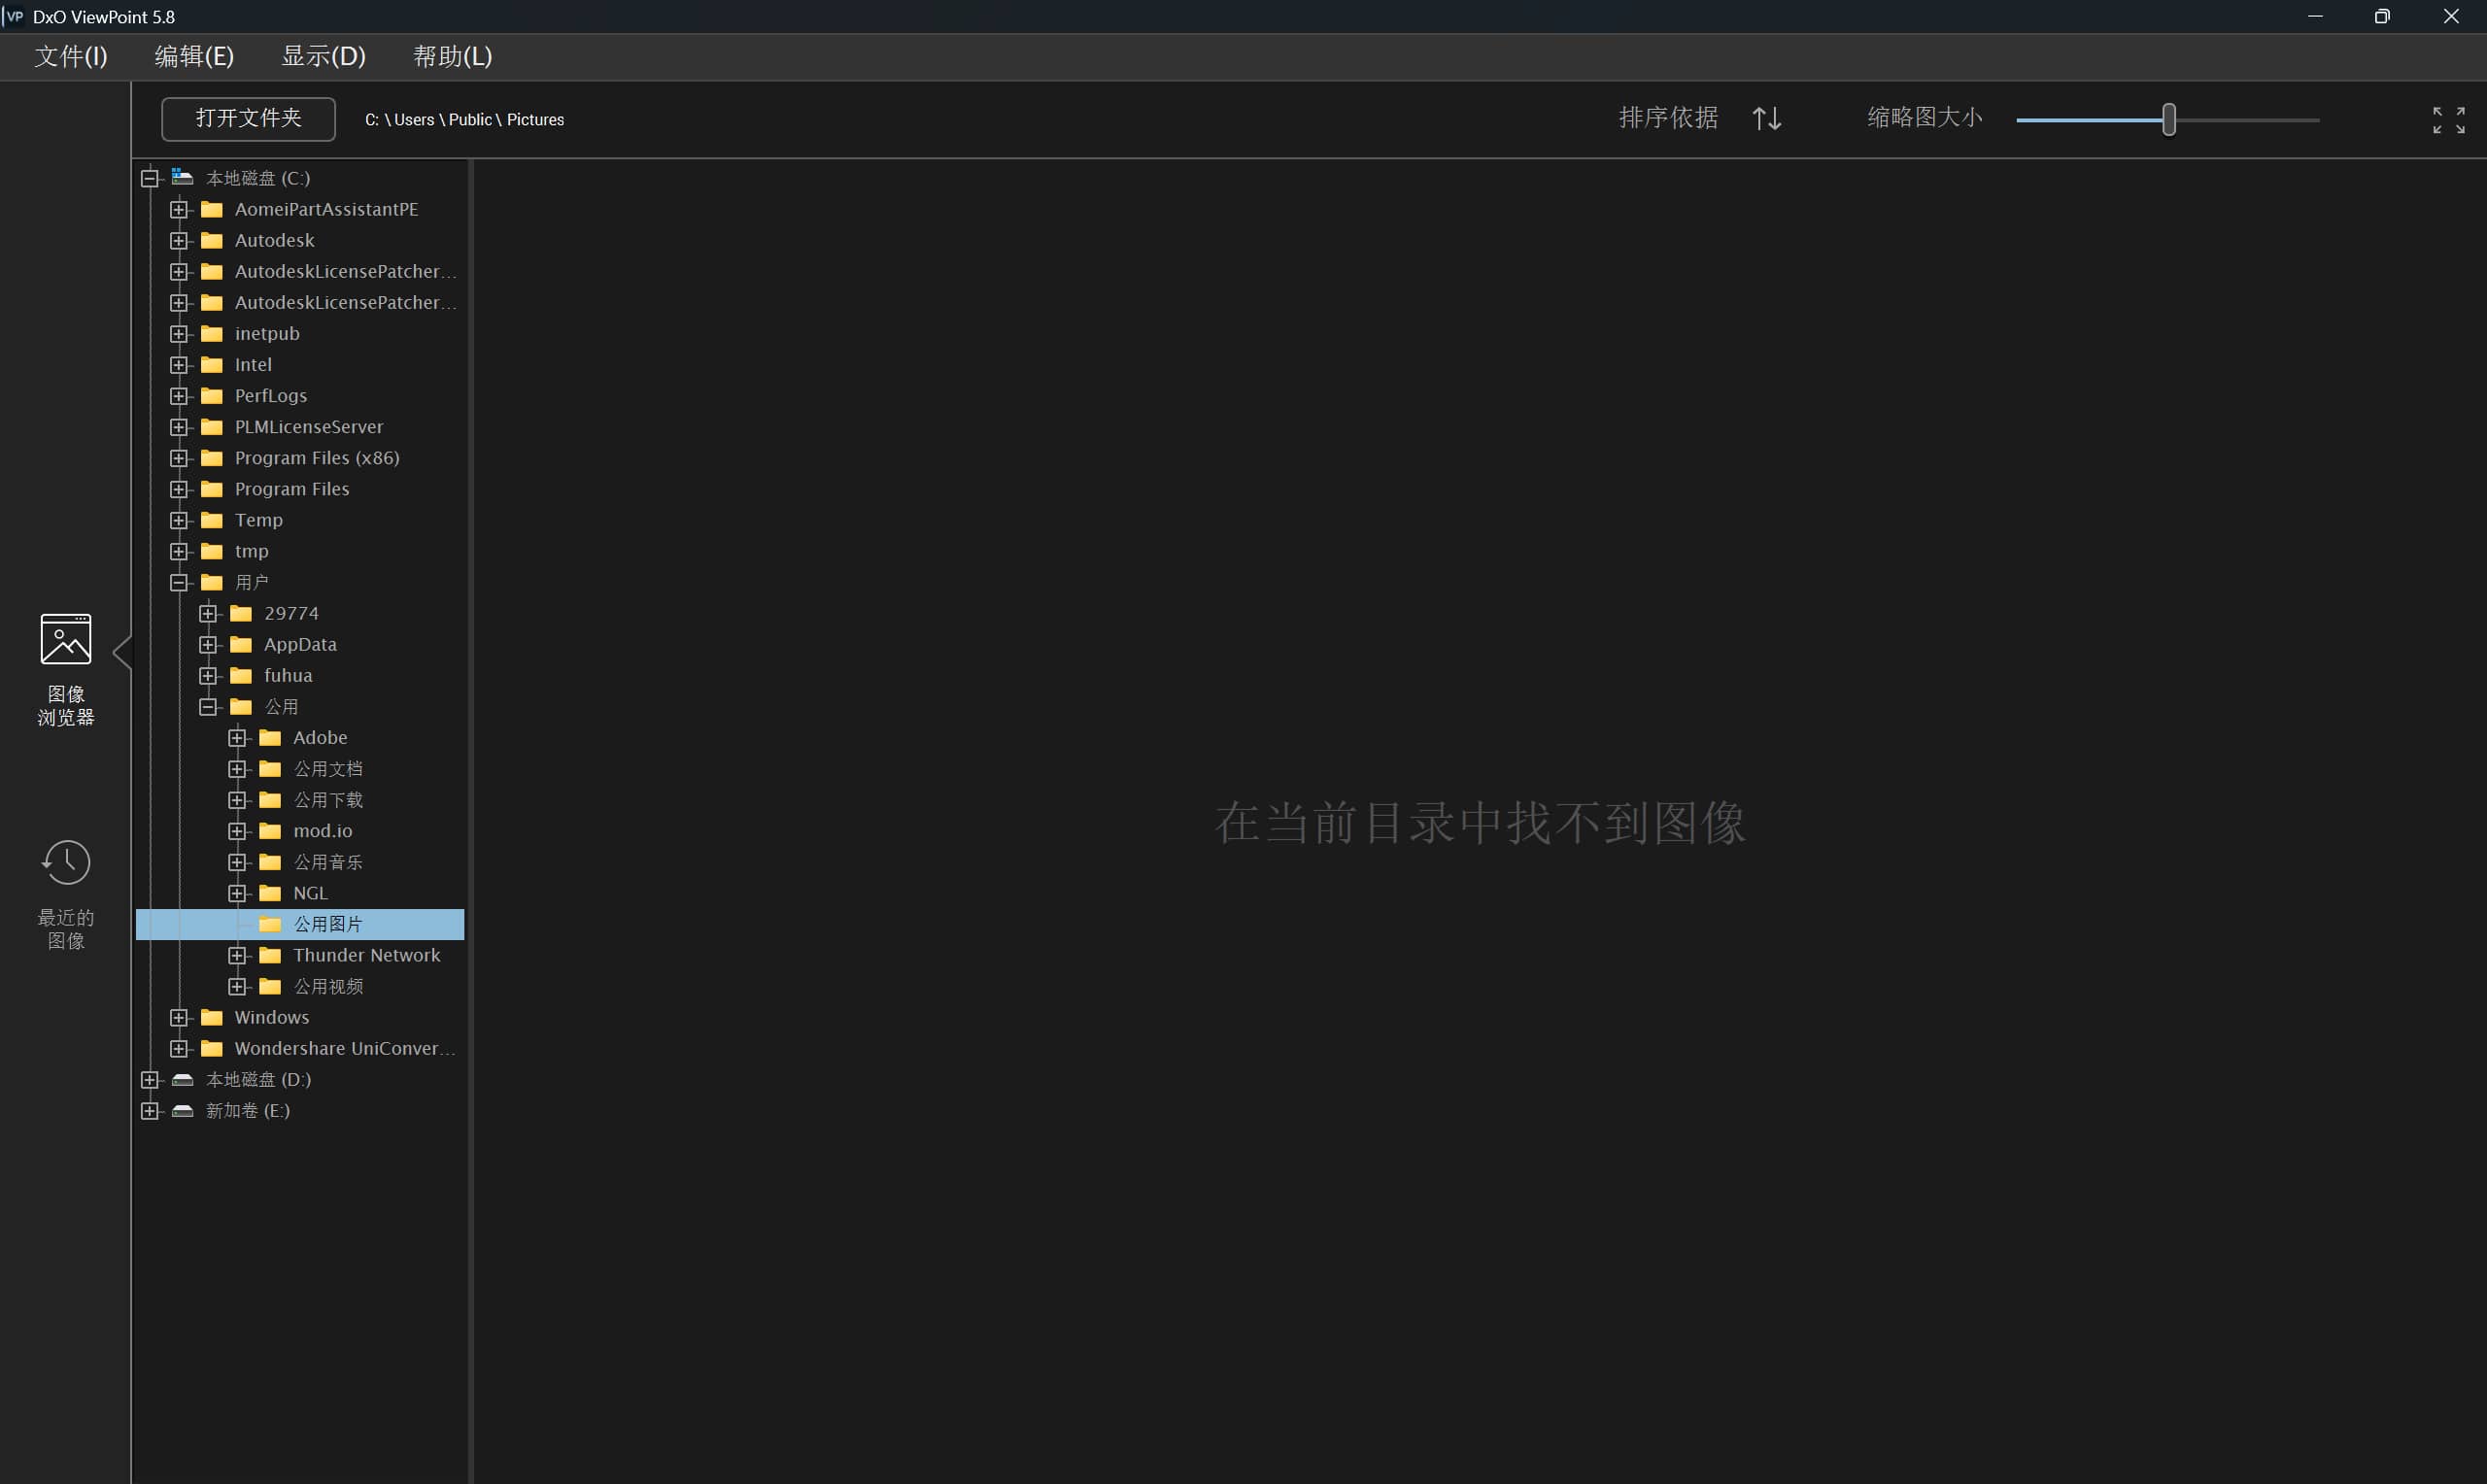Open the 显示 menu
The height and width of the screenshot is (1484, 2487).
(x=323, y=57)
